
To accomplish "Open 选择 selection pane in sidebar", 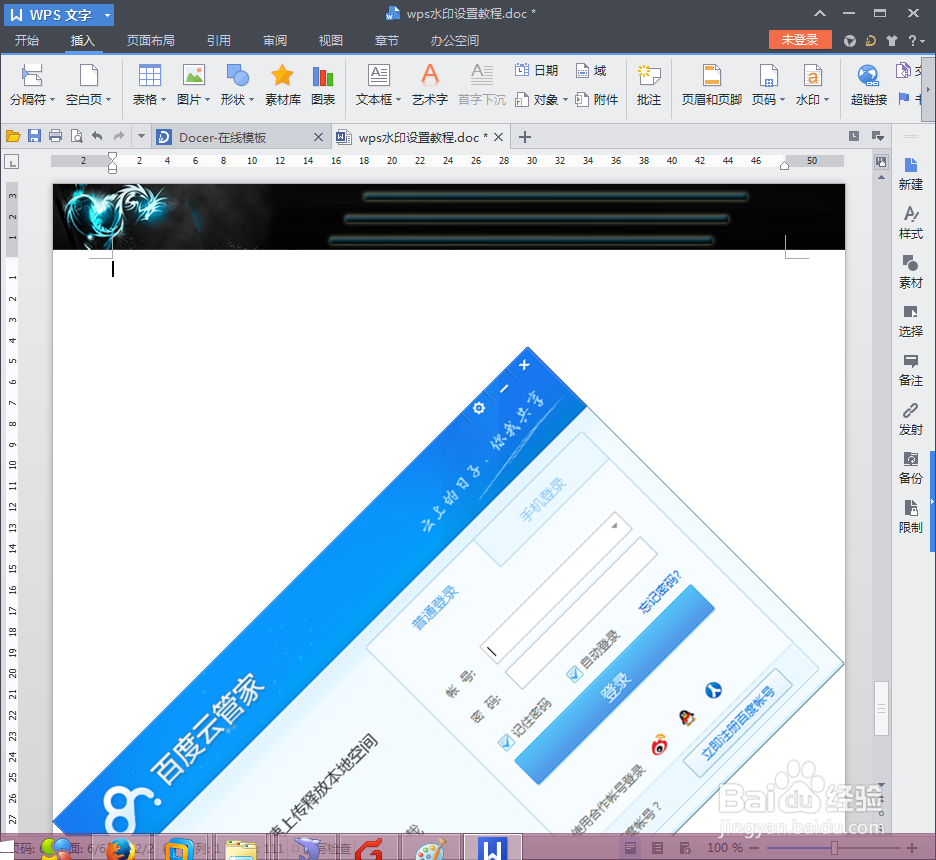I will (x=910, y=321).
